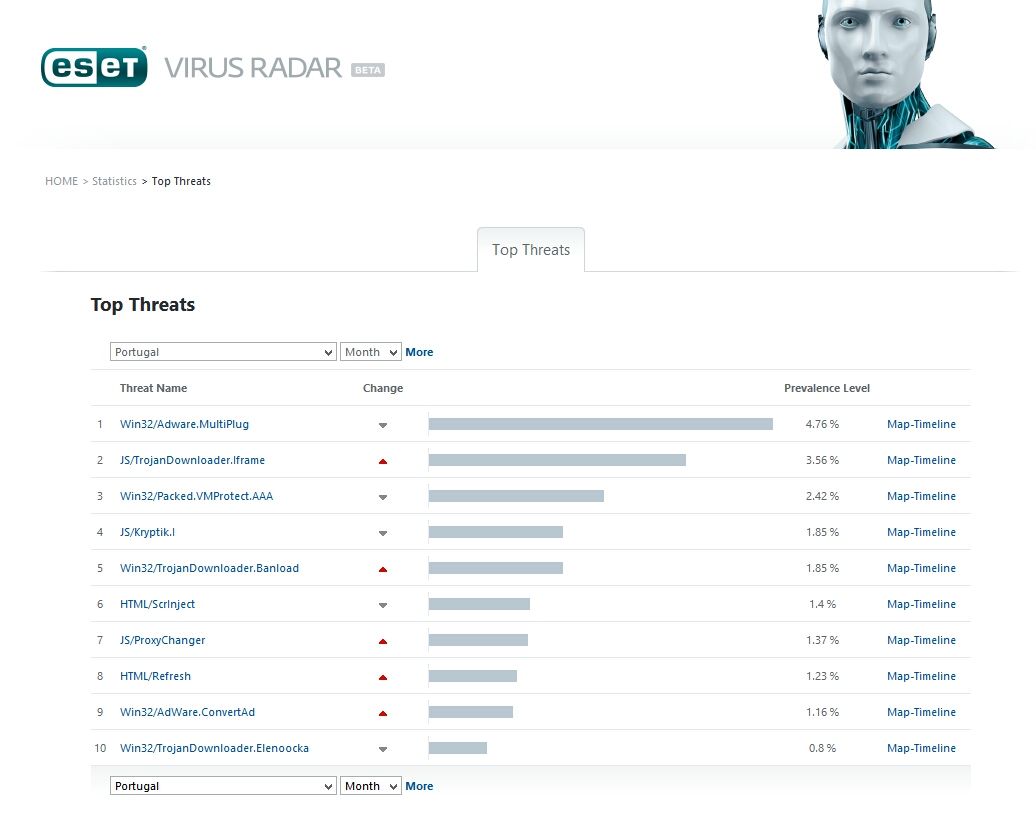Select the Top Threats tab

[x=531, y=250]
